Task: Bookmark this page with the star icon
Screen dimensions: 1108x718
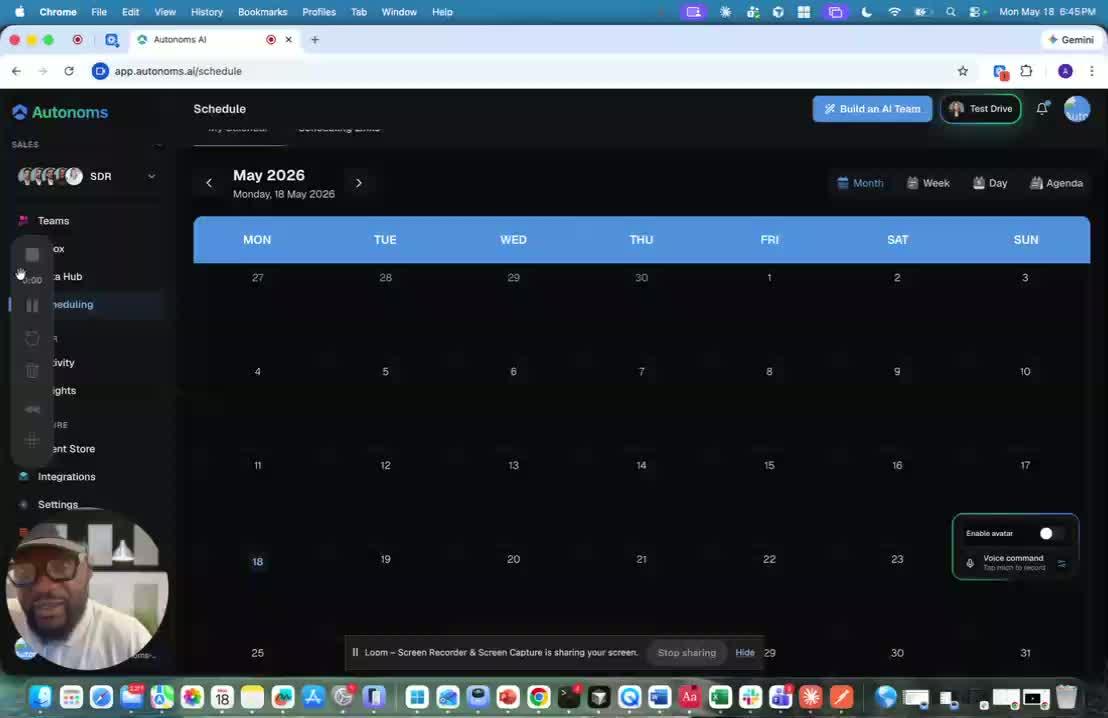Action: [962, 71]
